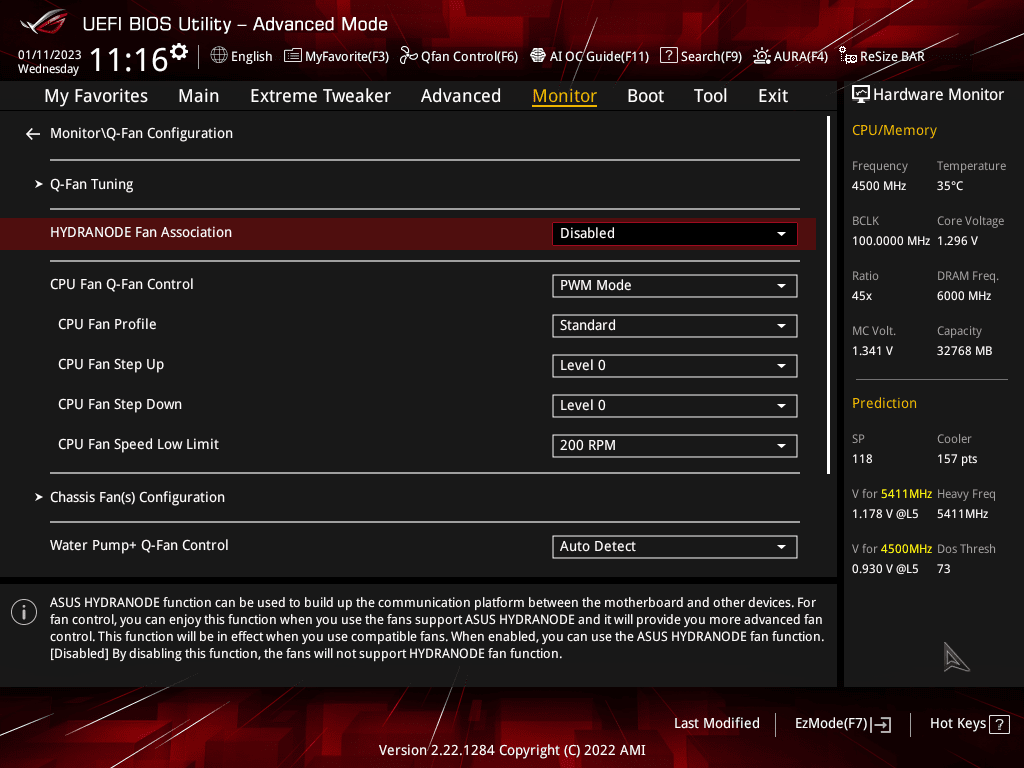Screen dimensions: 1024x768
Task: Click the CPU Fan Q-Fan Control label
Action: pos(121,285)
